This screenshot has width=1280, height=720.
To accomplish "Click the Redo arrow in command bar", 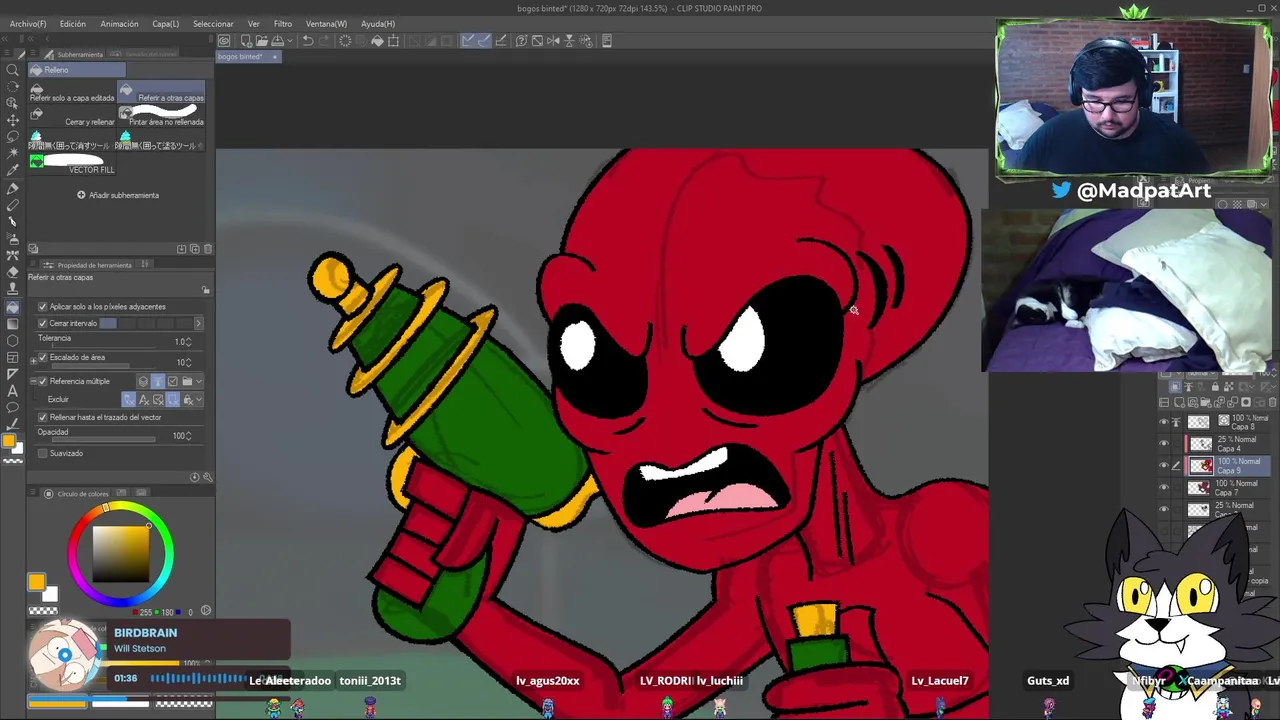I will [325, 41].
